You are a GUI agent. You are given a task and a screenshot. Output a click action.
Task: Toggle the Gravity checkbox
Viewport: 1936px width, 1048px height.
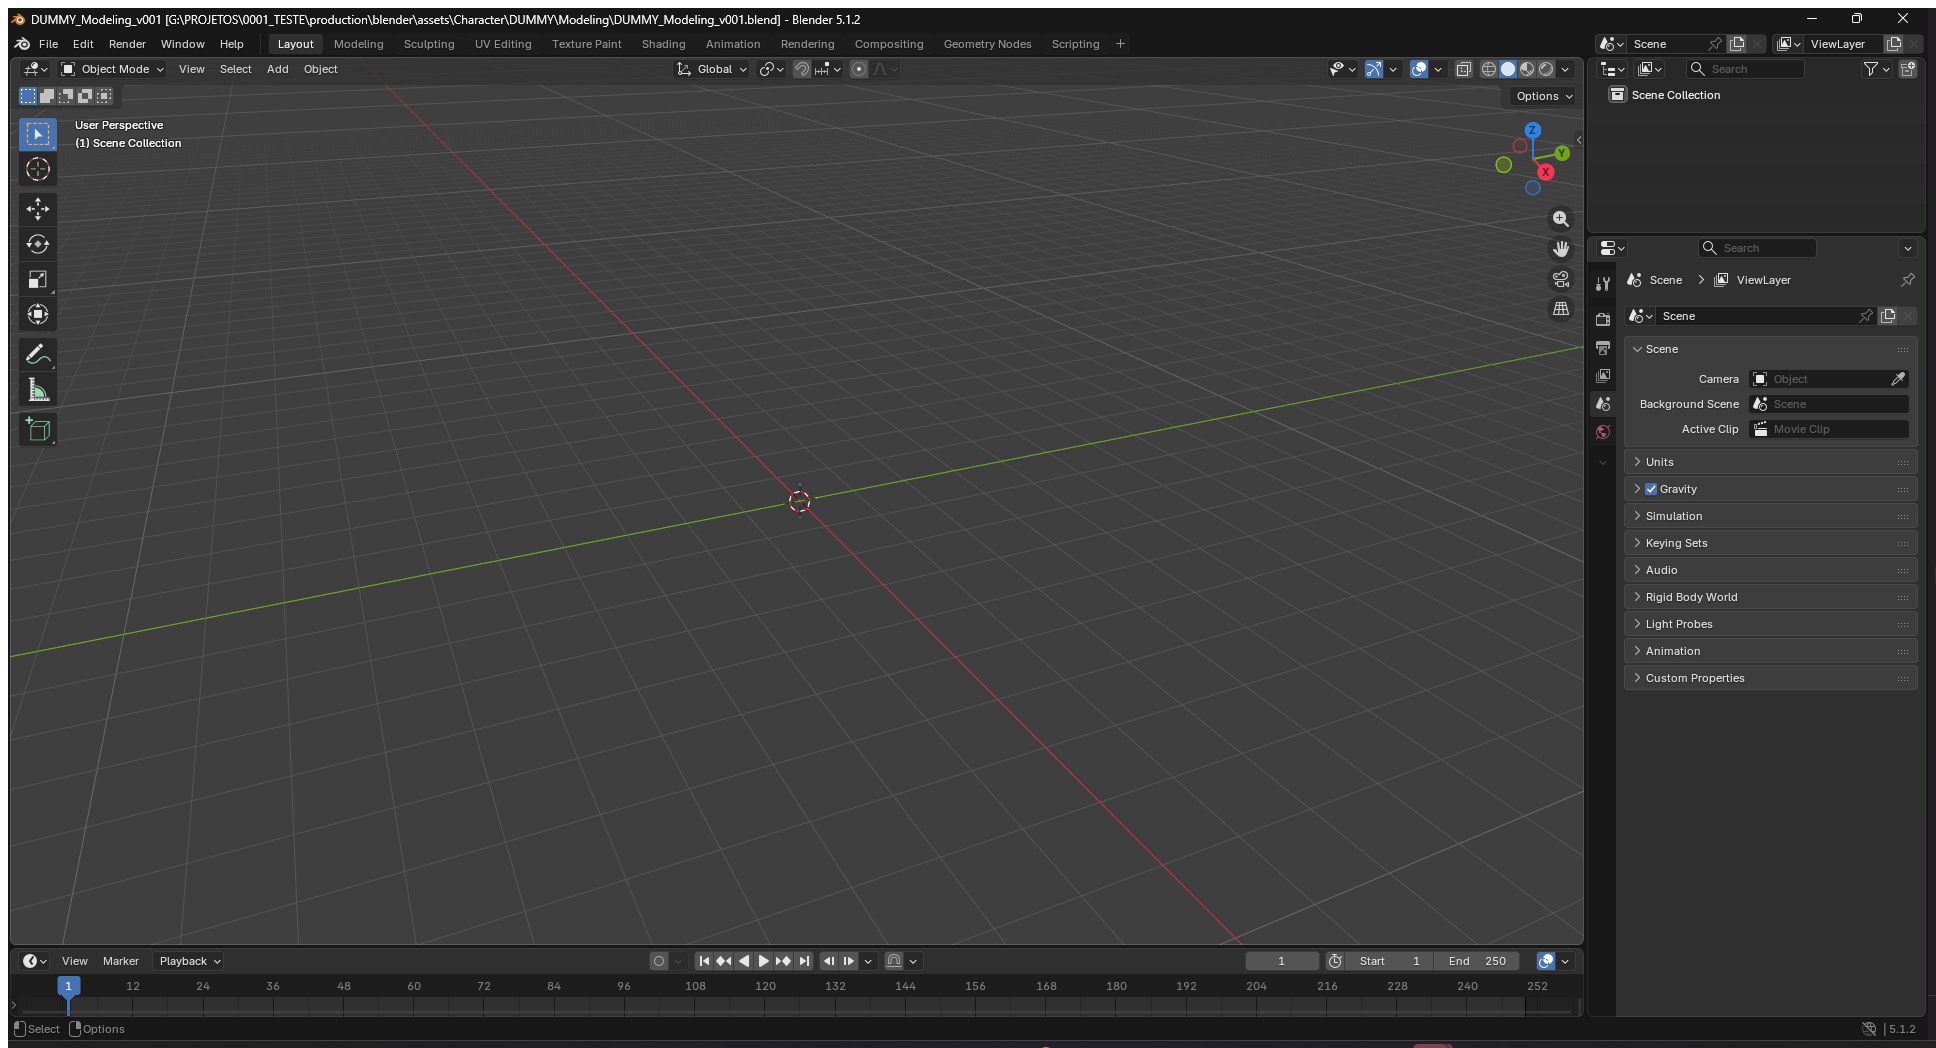pyautogui.click(x=1651, y=489)
